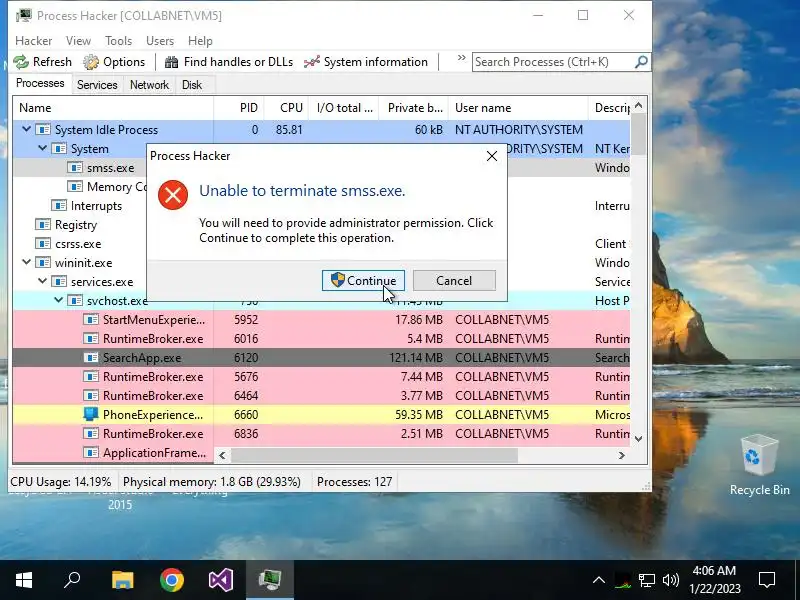Select RuntimeBroker.exe with PID 6836
800x600 pixels.
321,434
